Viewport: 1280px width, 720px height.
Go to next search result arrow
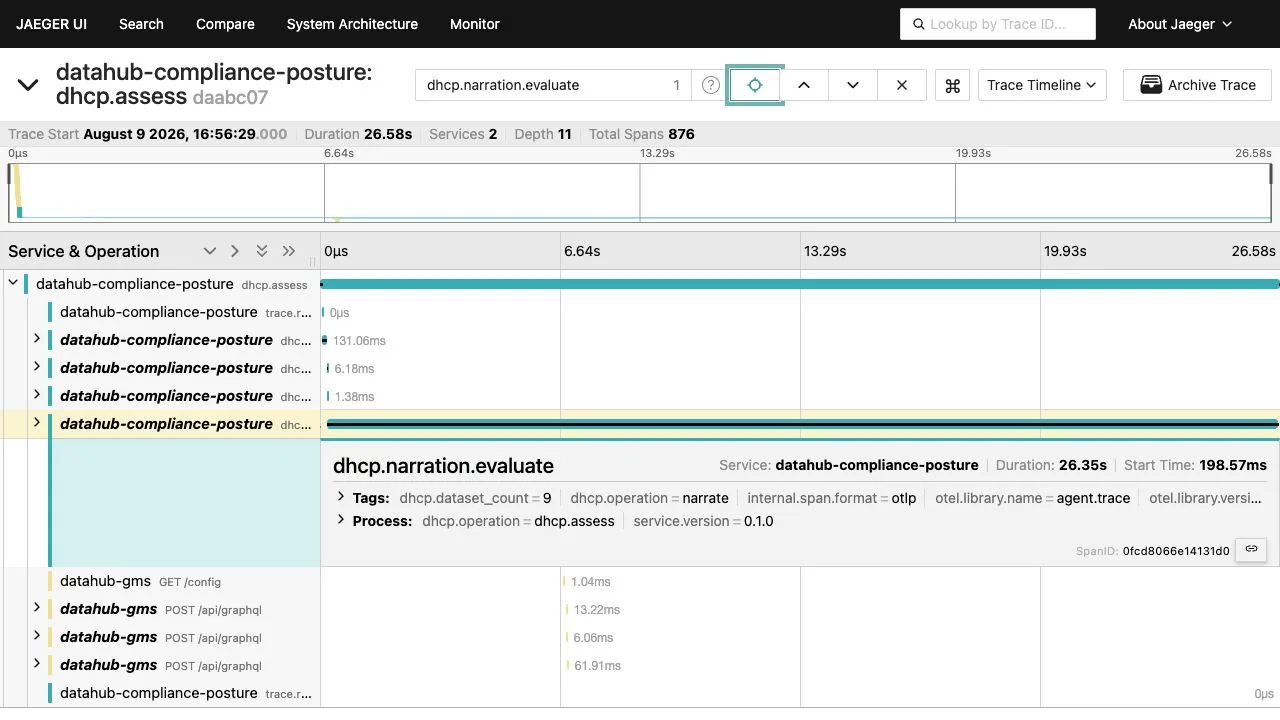pyautogui.click(x=853, y=85)
